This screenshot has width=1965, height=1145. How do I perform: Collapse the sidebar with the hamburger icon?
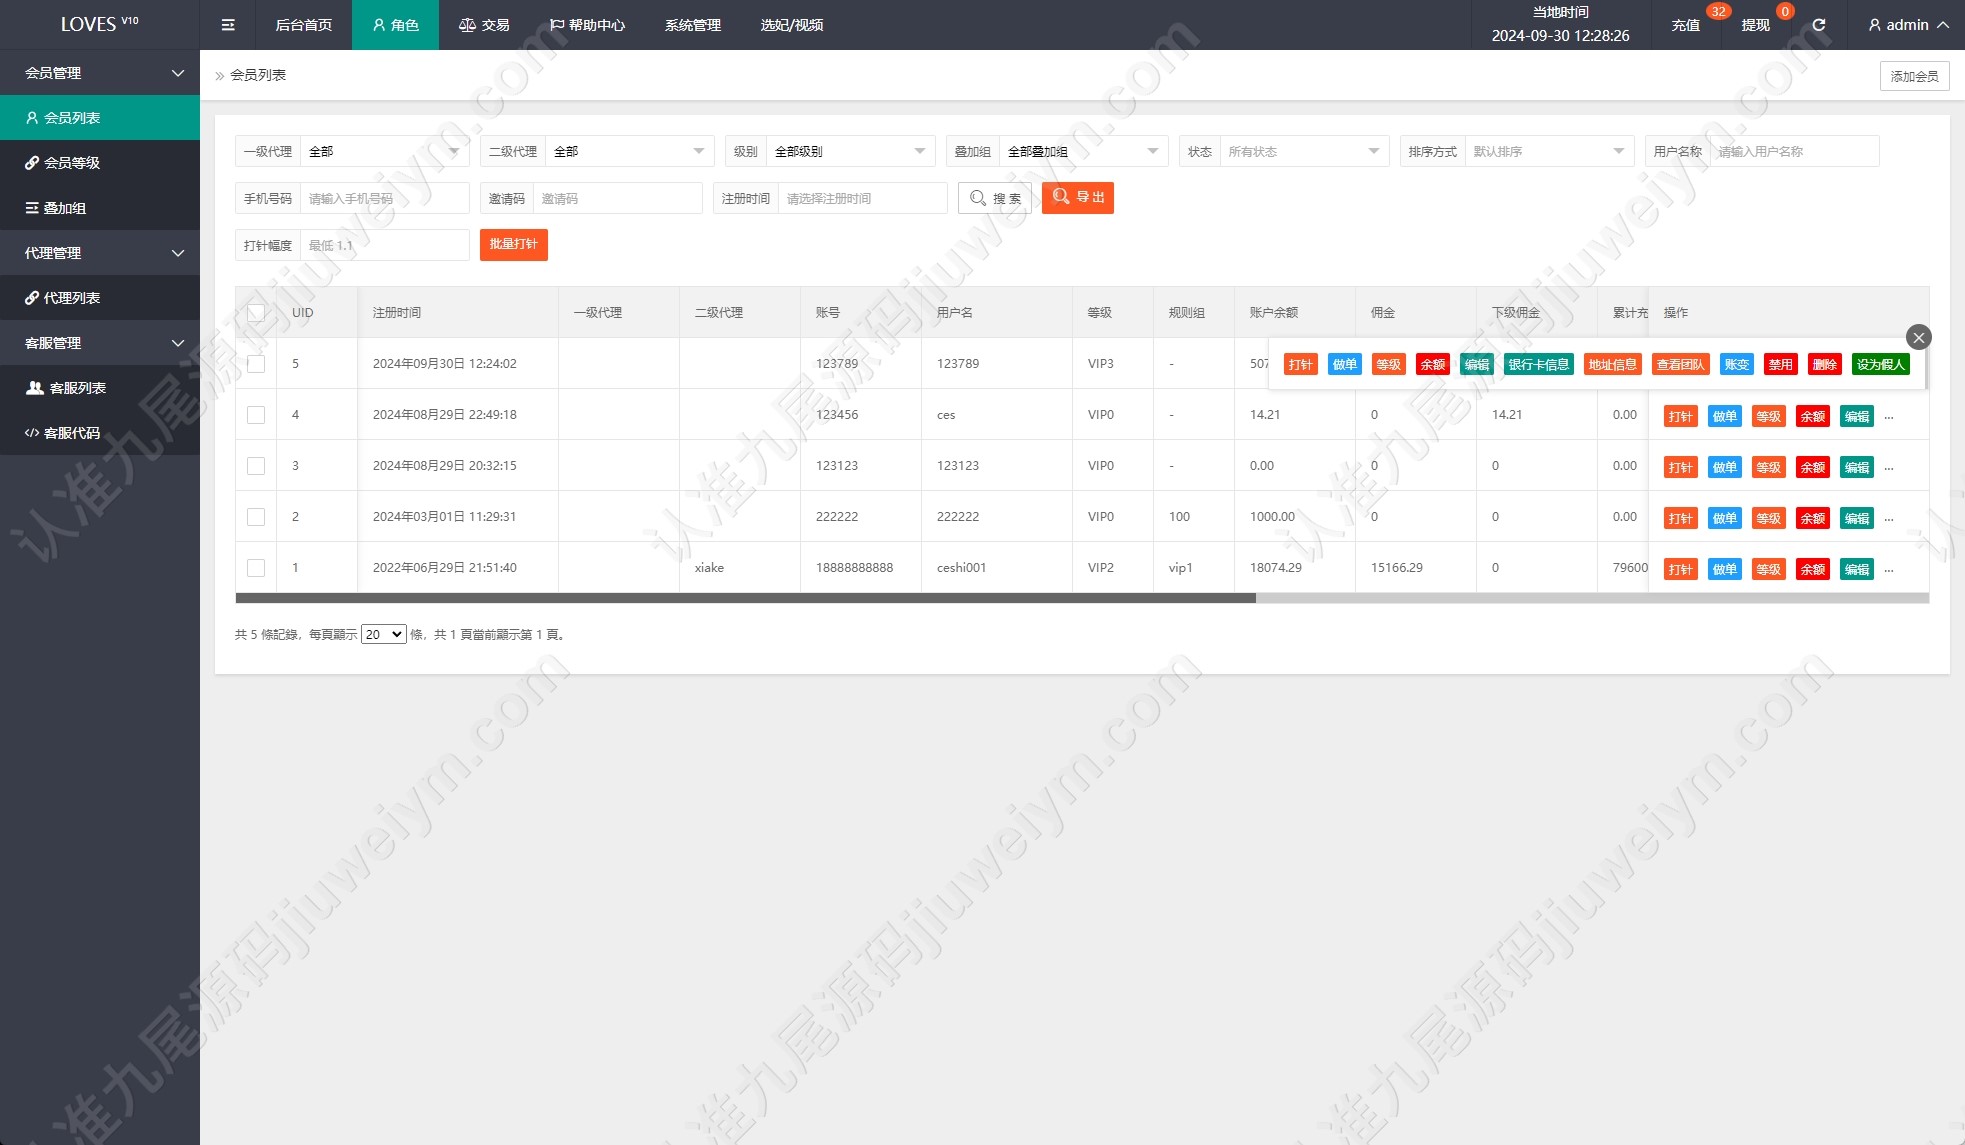pyautogui.click(x=228, y=25)
